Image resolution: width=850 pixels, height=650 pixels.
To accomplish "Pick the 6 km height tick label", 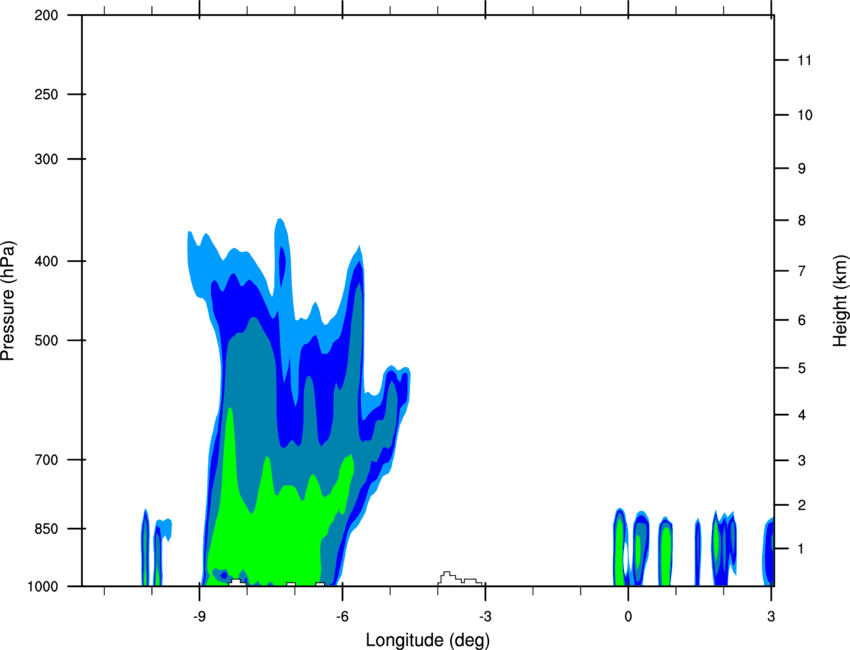I will (x=802, y=320).
